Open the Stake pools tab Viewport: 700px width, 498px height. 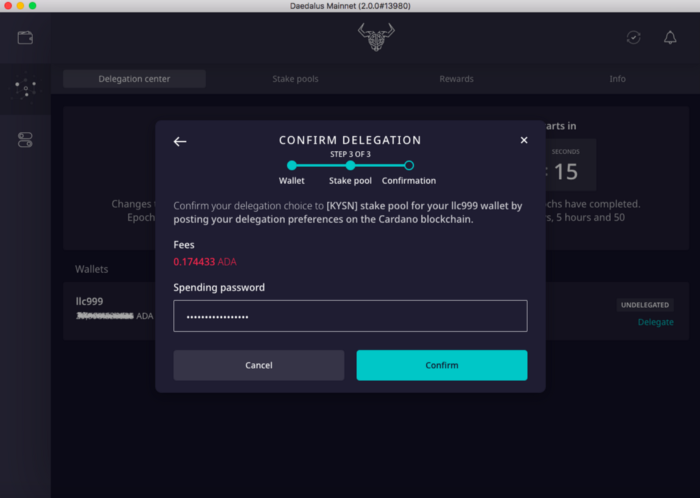296,79
